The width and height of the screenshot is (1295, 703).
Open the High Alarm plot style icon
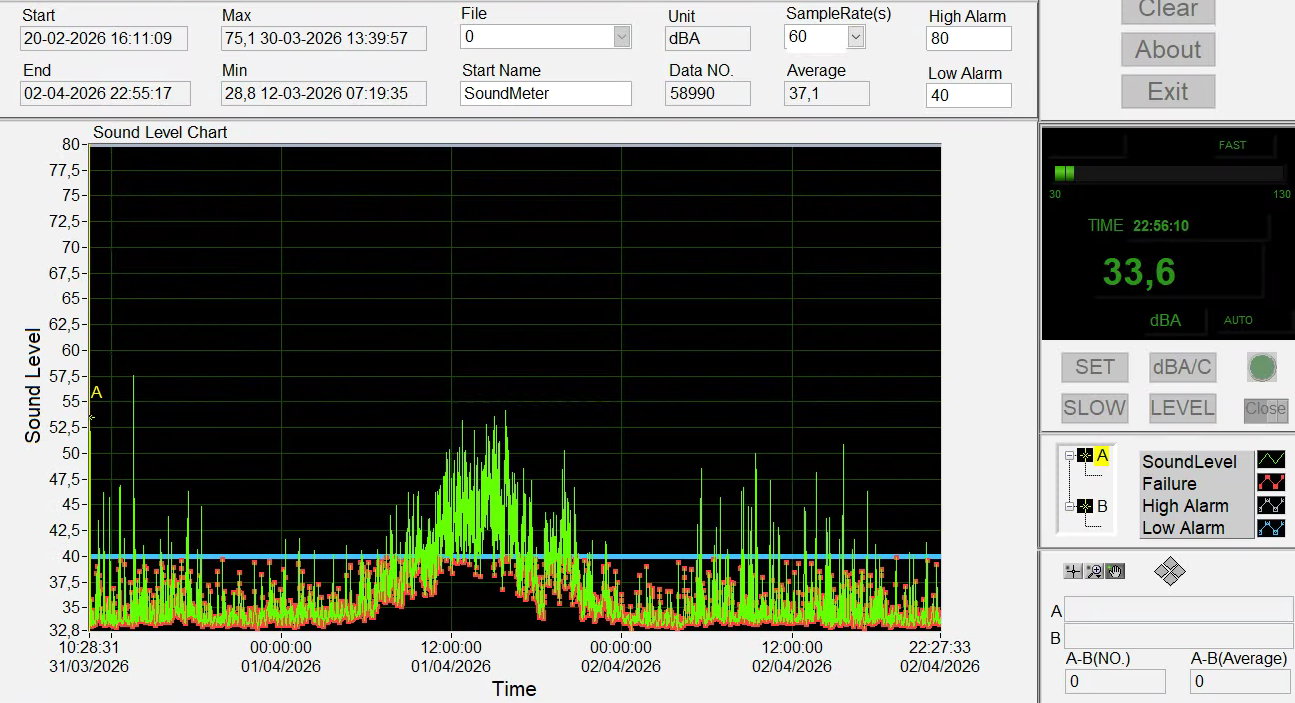click(x=1271, y=505)
